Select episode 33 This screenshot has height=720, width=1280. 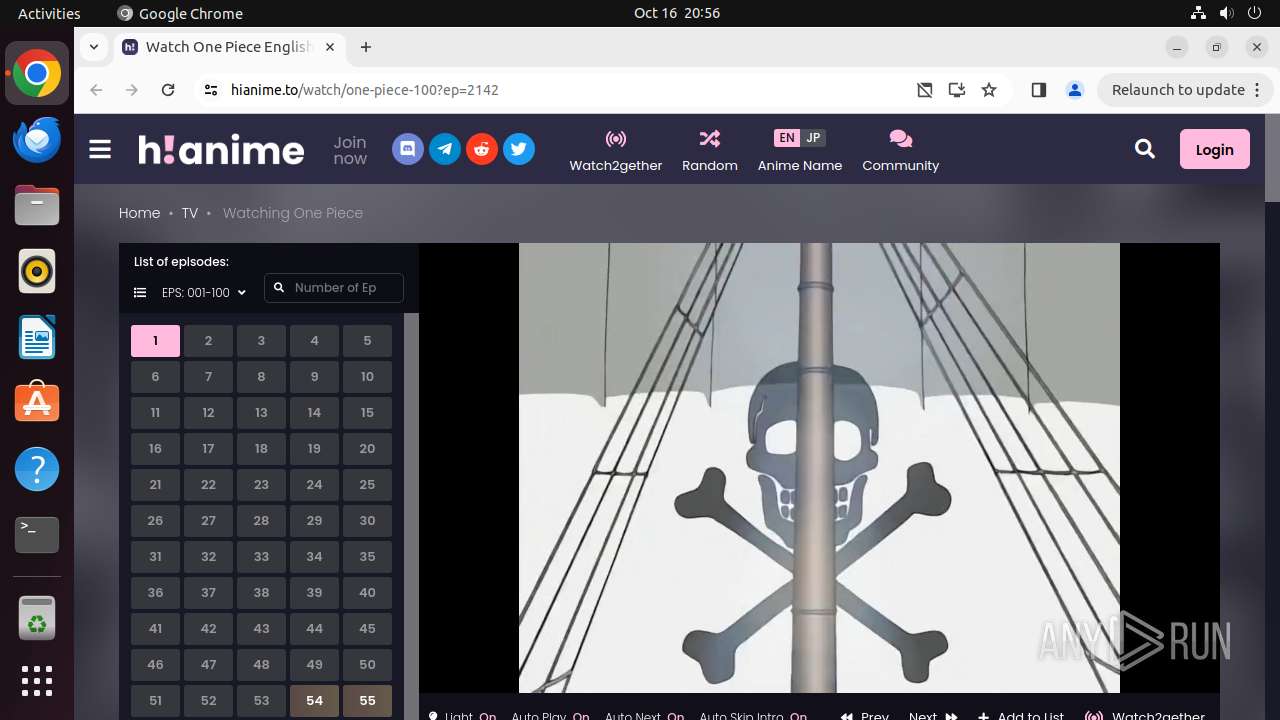pyautogui.click(x=261, y=557)
